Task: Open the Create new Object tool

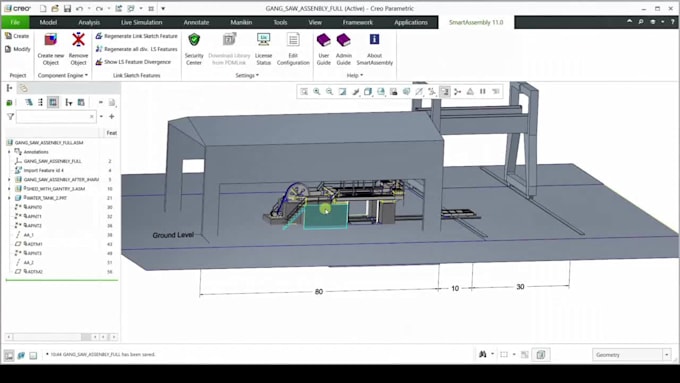Action: coord(51,49)
